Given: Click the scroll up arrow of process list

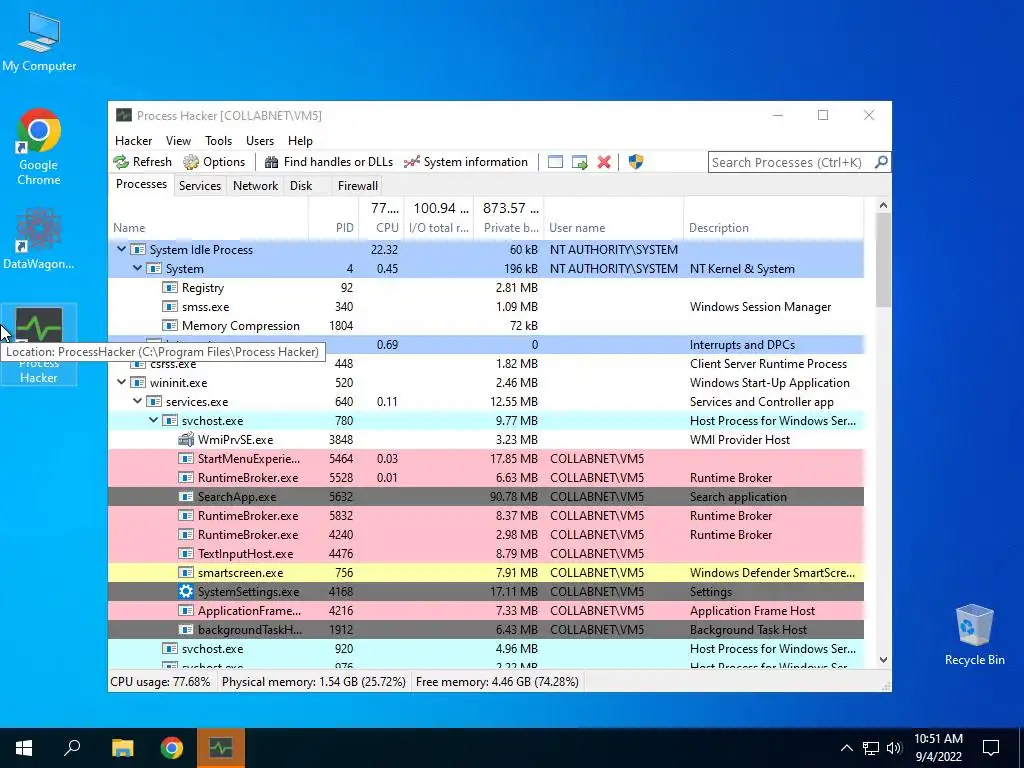Looking at the screenshot, I should point(883,205).
